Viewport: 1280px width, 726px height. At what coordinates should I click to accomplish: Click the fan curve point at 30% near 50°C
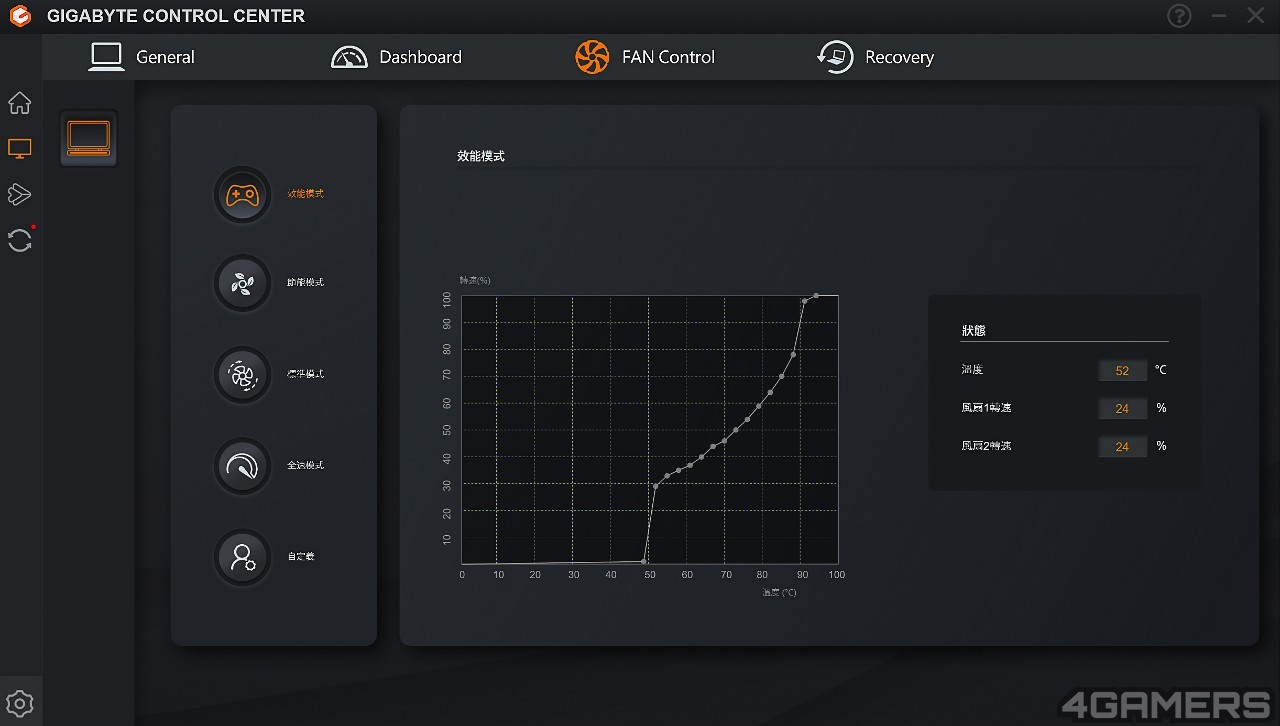click(x=656, y=486)
